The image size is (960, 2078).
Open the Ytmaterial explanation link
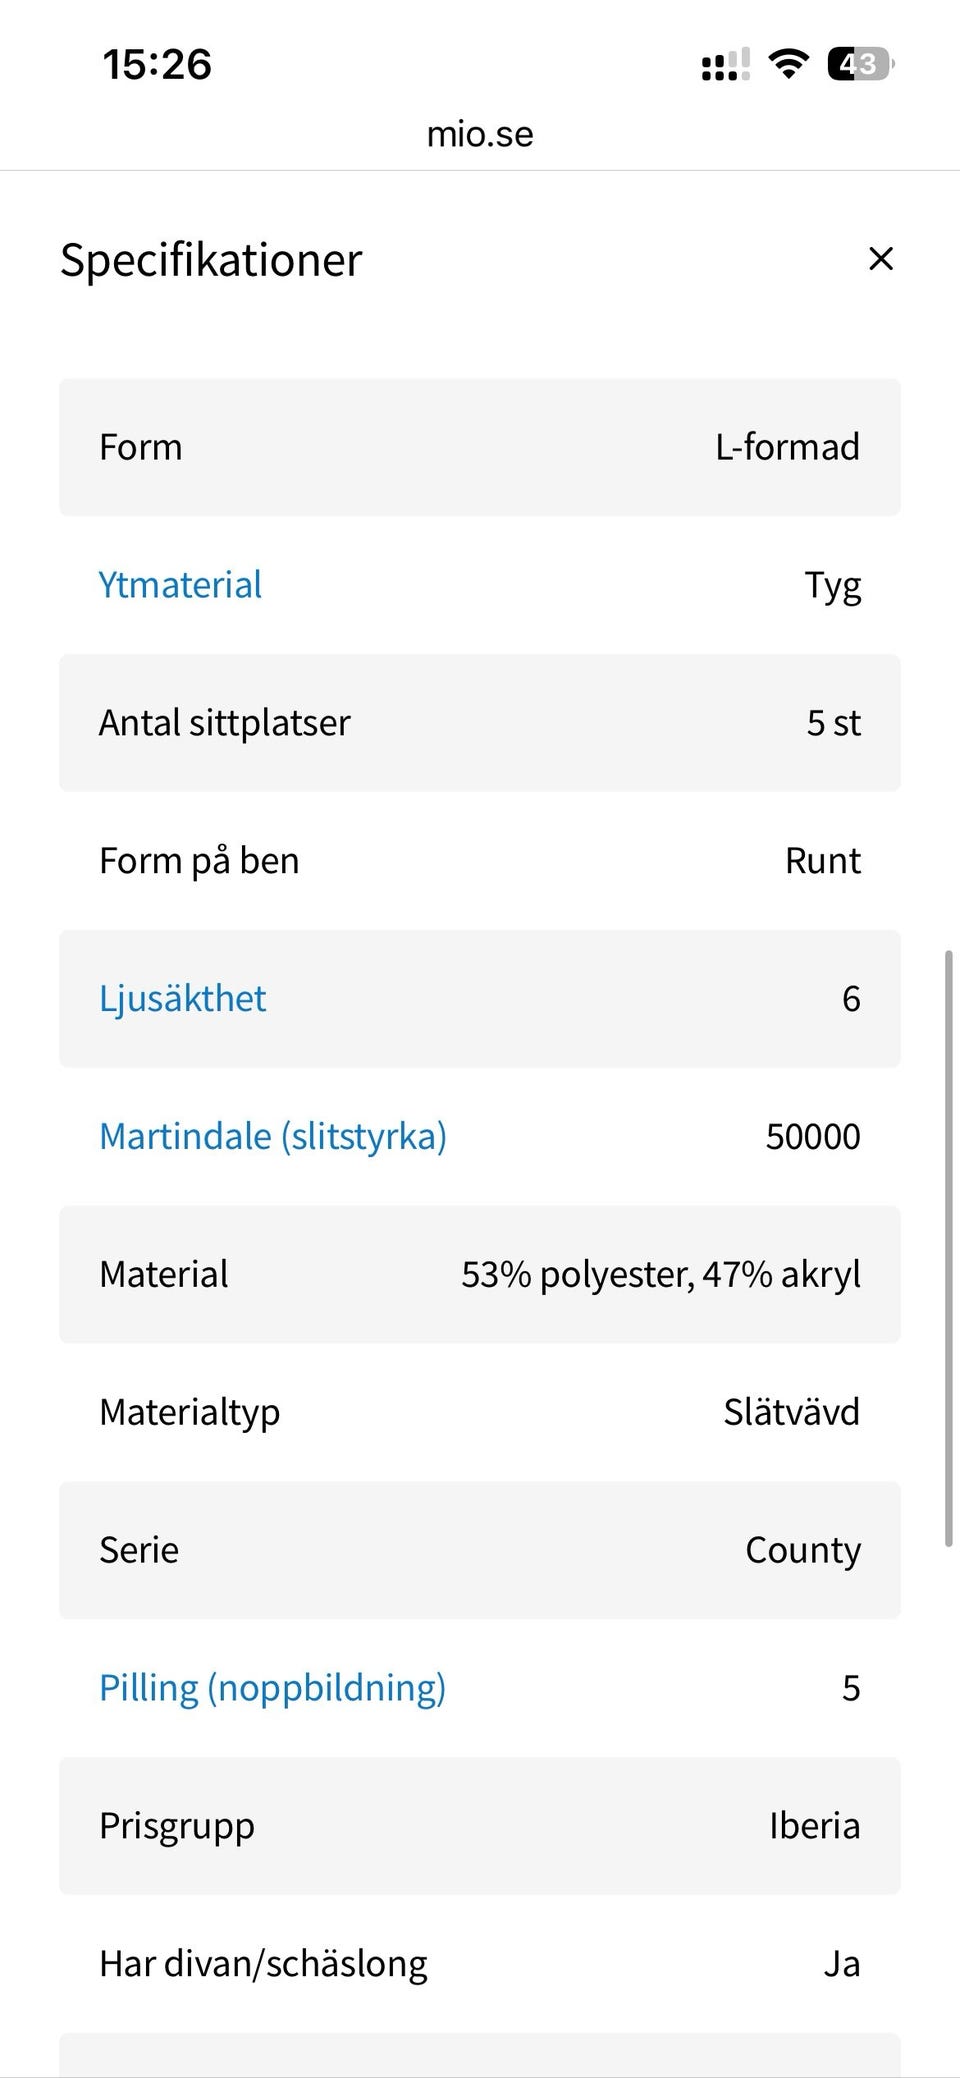click(x=180, y=585)
